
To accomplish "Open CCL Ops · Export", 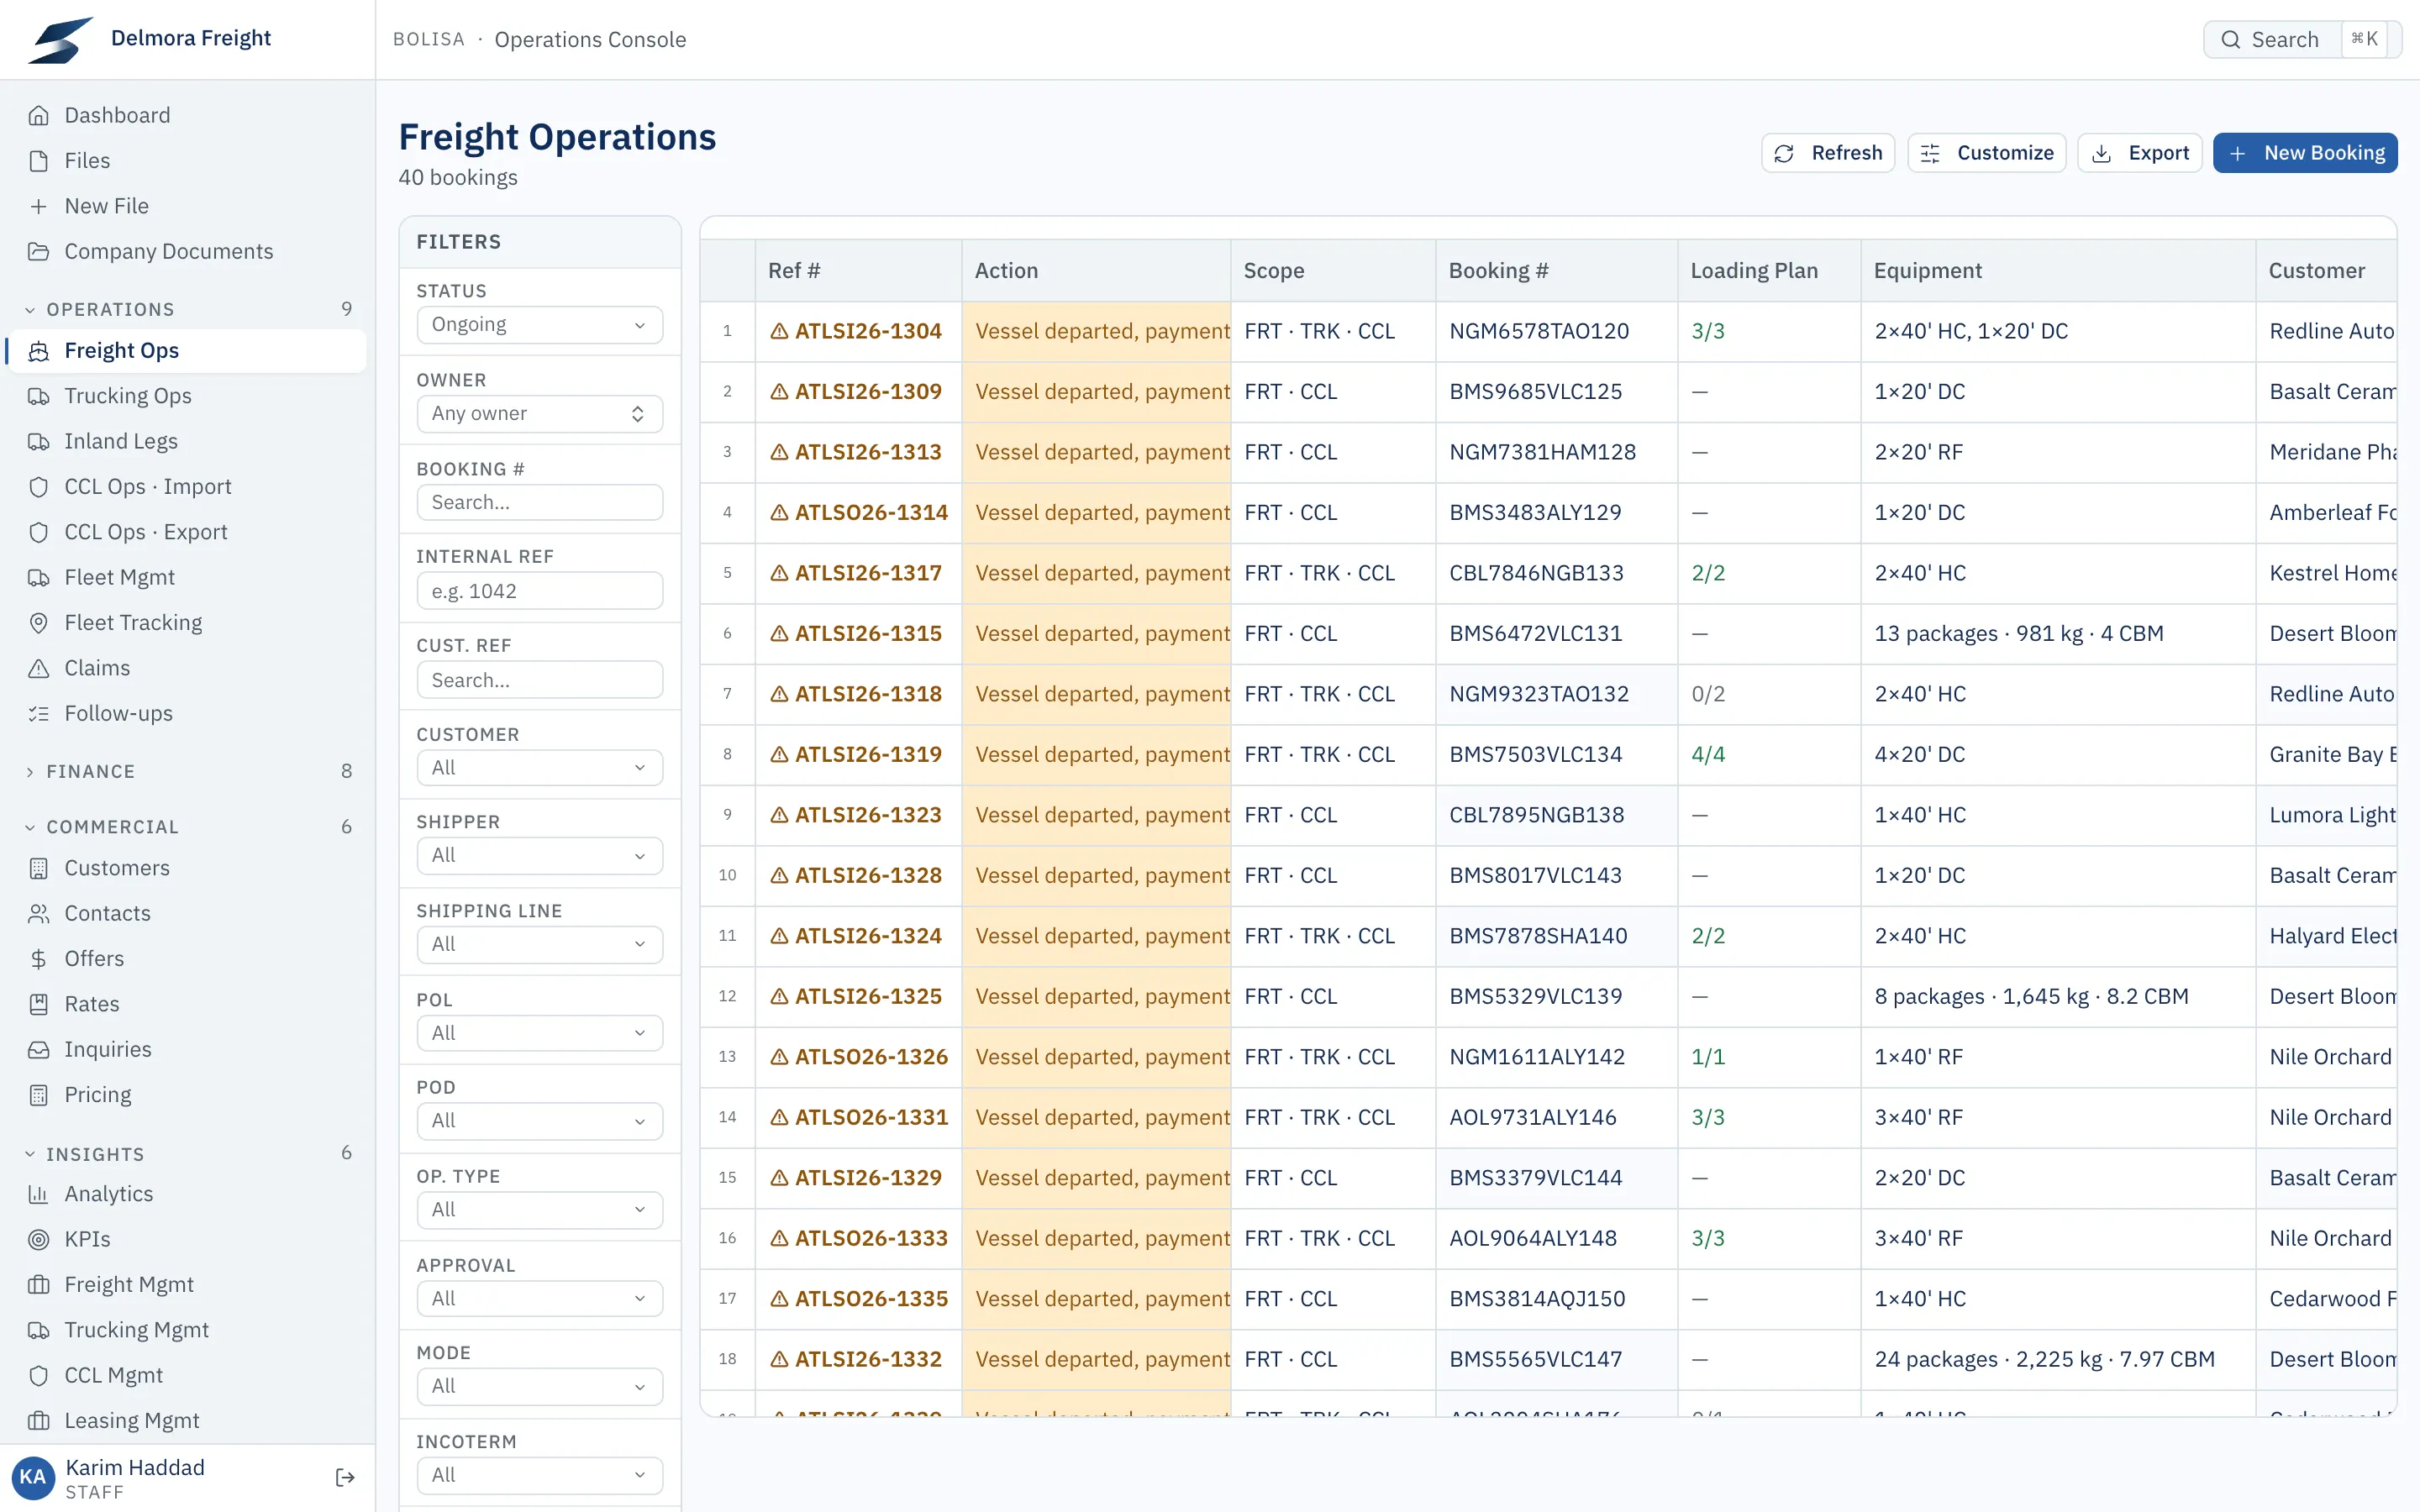I will coord(187,532).
